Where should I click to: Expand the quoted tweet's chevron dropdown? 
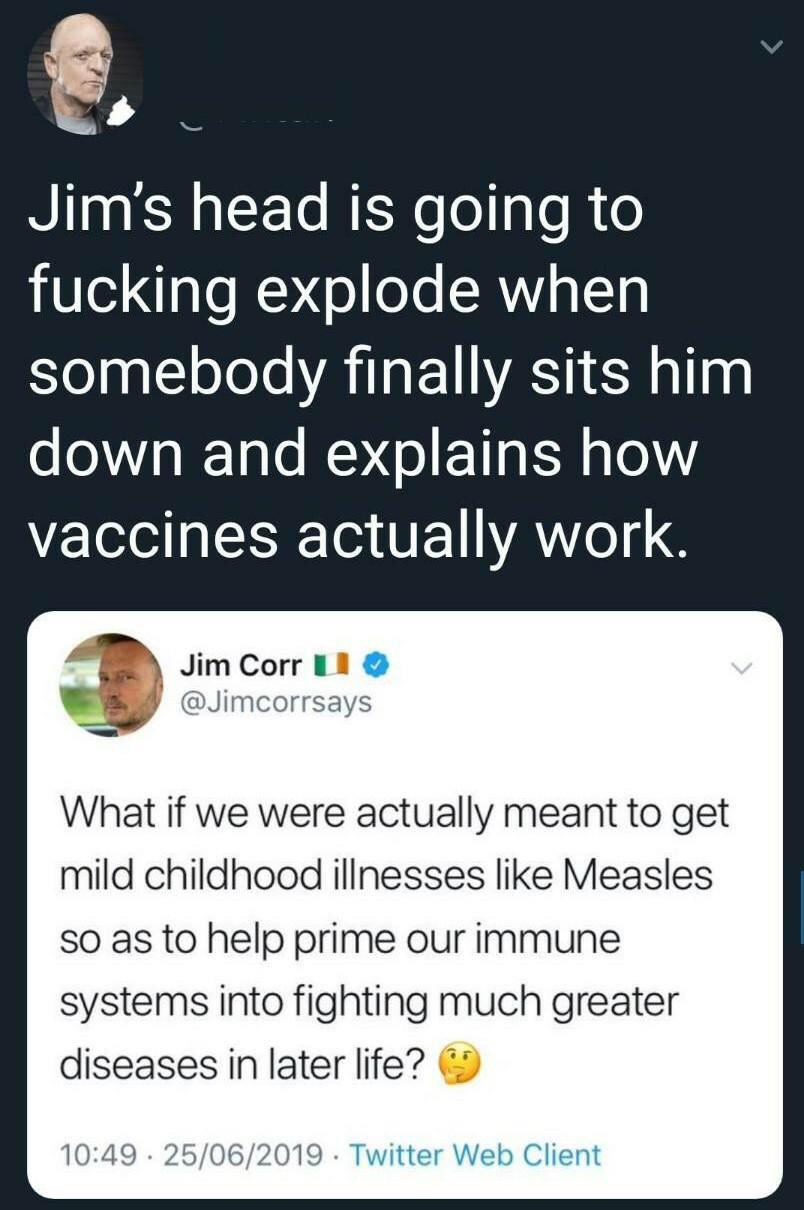click(x=741, y=667)
